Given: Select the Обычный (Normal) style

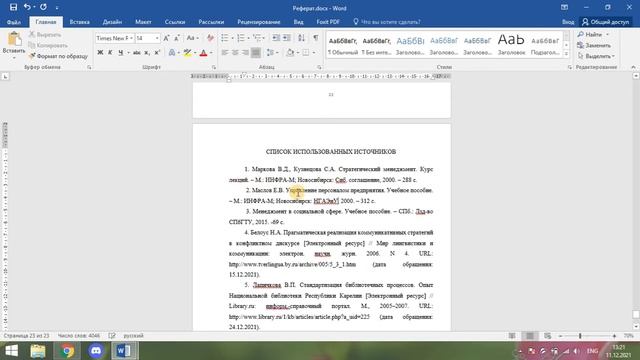Looking at the screenshot, I should [x=343, y=45].
